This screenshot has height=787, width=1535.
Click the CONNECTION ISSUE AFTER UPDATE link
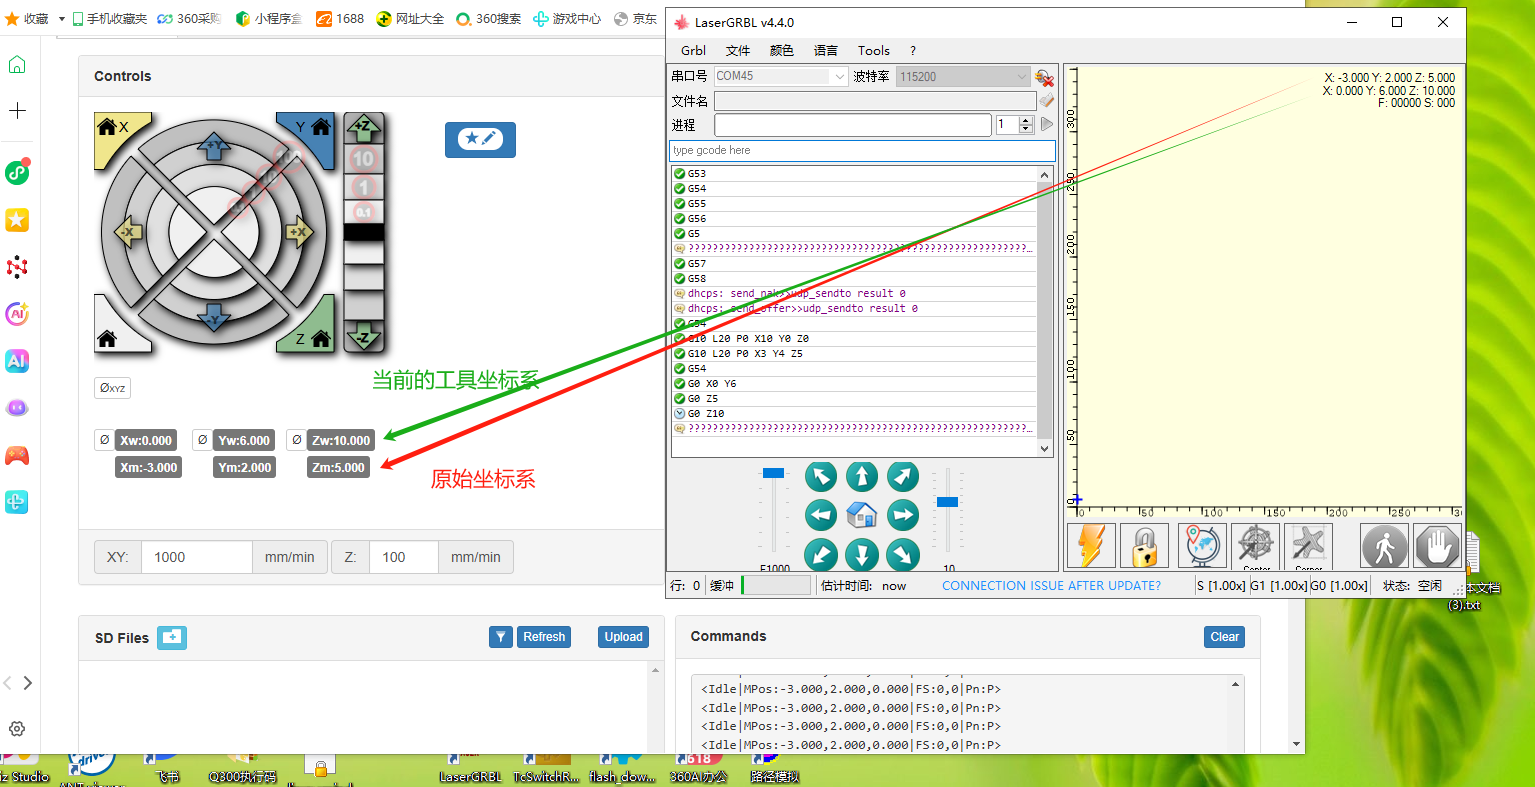point(1051,585)
